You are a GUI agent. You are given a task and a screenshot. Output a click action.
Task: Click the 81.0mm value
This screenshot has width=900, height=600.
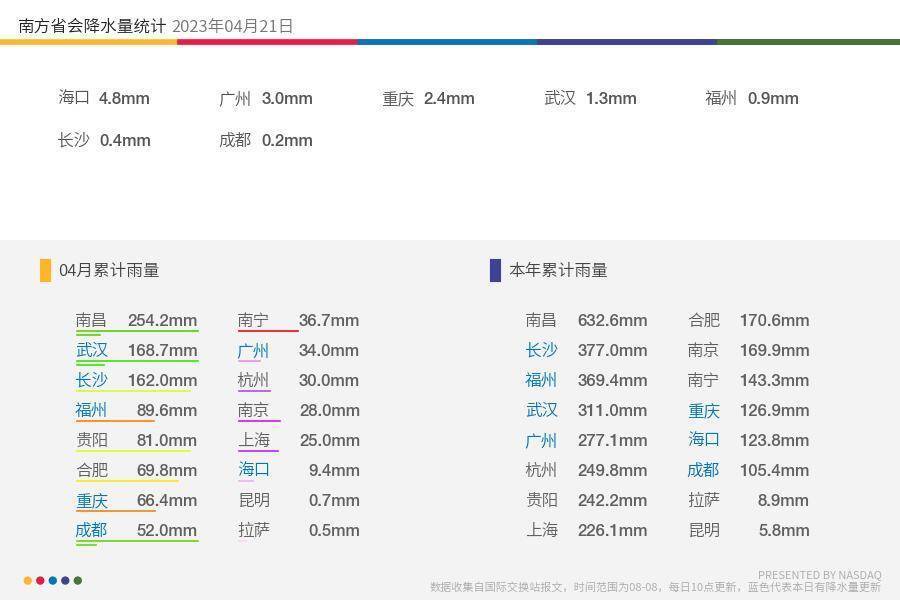point(167,440)
